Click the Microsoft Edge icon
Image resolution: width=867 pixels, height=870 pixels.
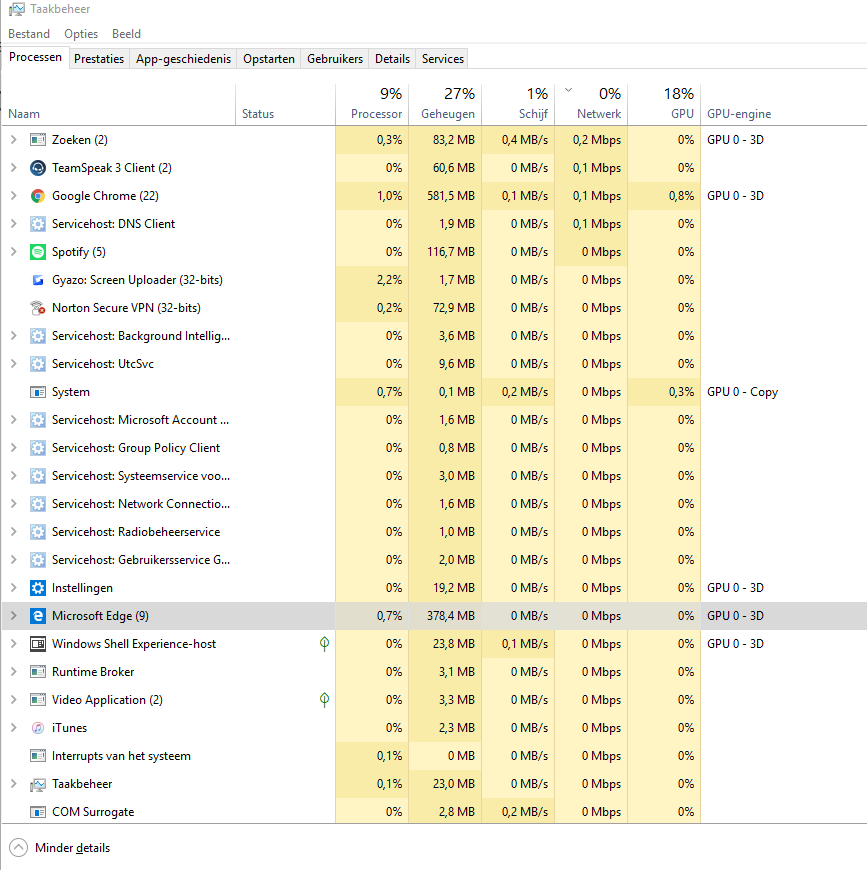click(x=38, y=616)
